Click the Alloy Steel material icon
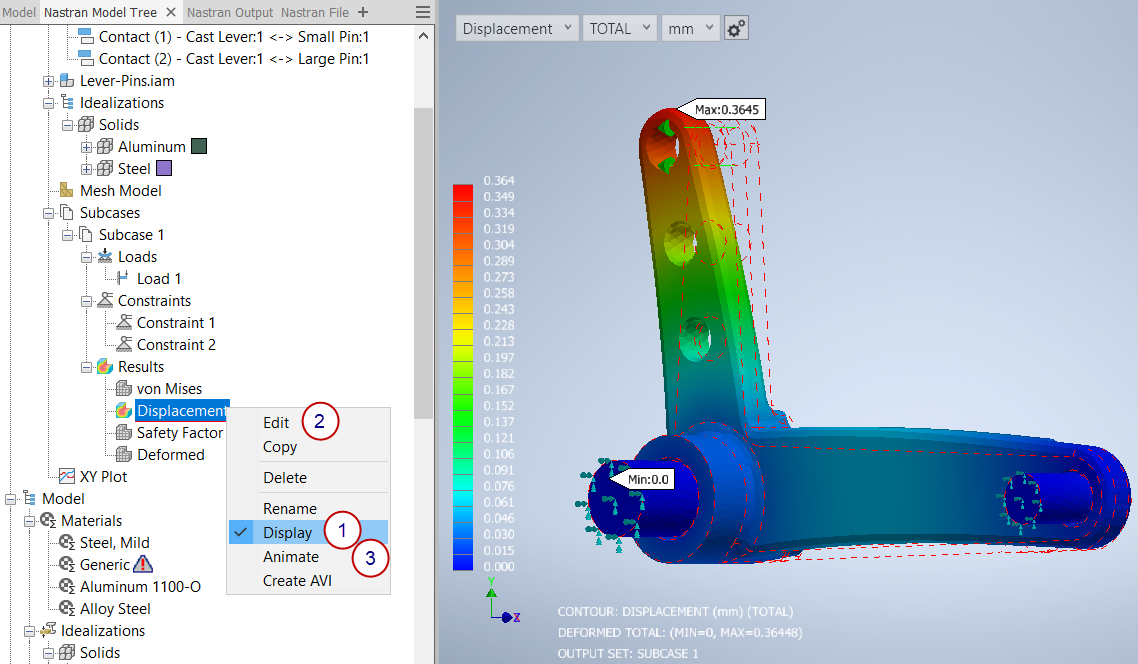Screen dimensions: 1138x664 coord(67,608)
